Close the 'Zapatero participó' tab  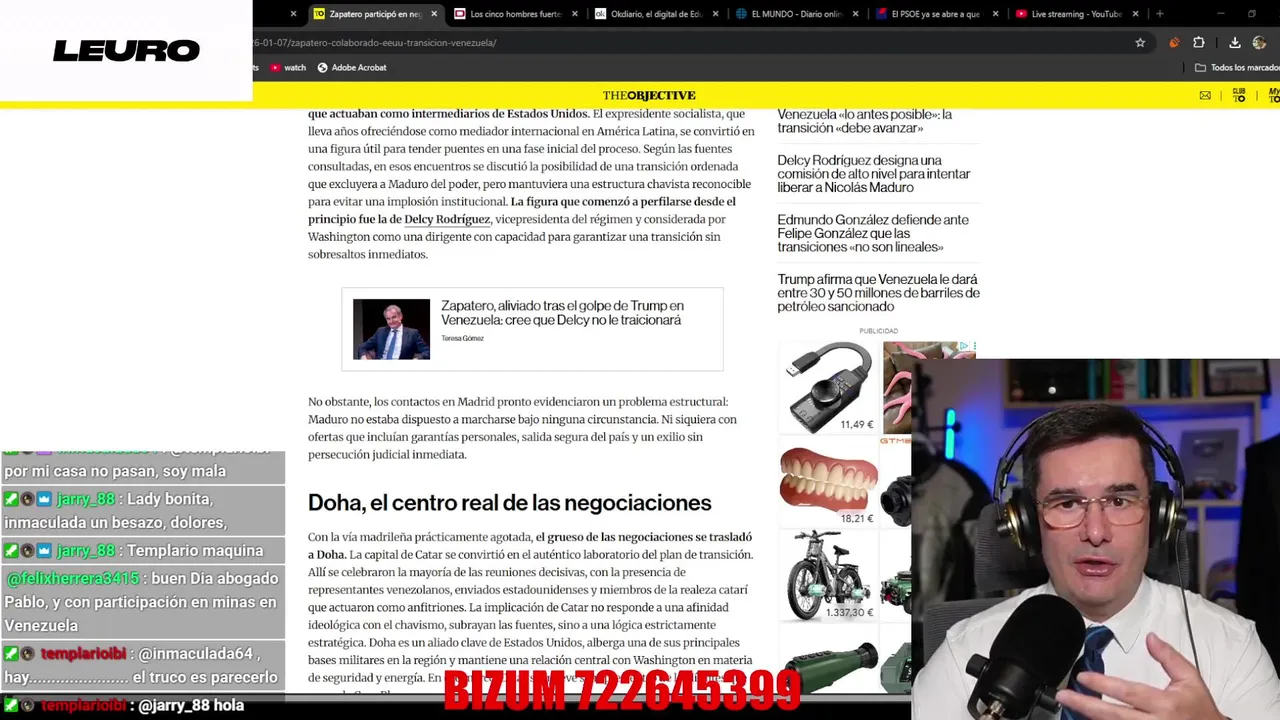pos(434,14)
